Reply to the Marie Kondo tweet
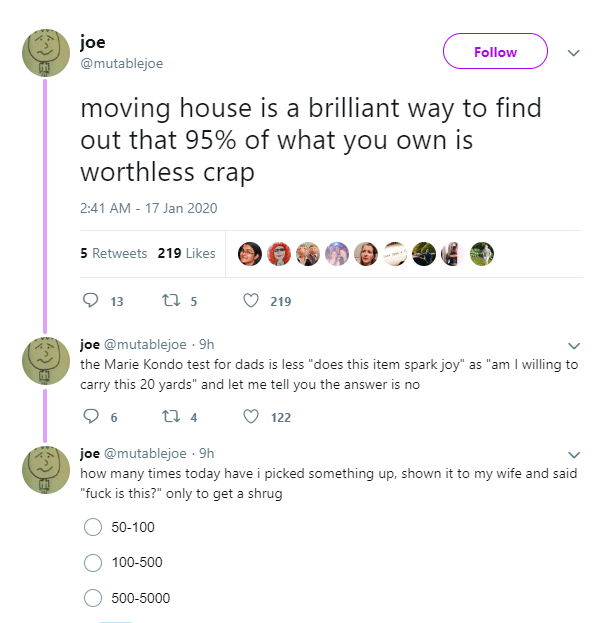The width and height of the screenshot is (600, 623). 91,416
